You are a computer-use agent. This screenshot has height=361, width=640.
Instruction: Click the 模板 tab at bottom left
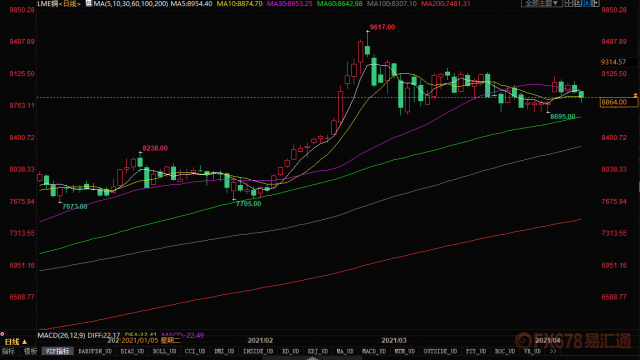30,351
